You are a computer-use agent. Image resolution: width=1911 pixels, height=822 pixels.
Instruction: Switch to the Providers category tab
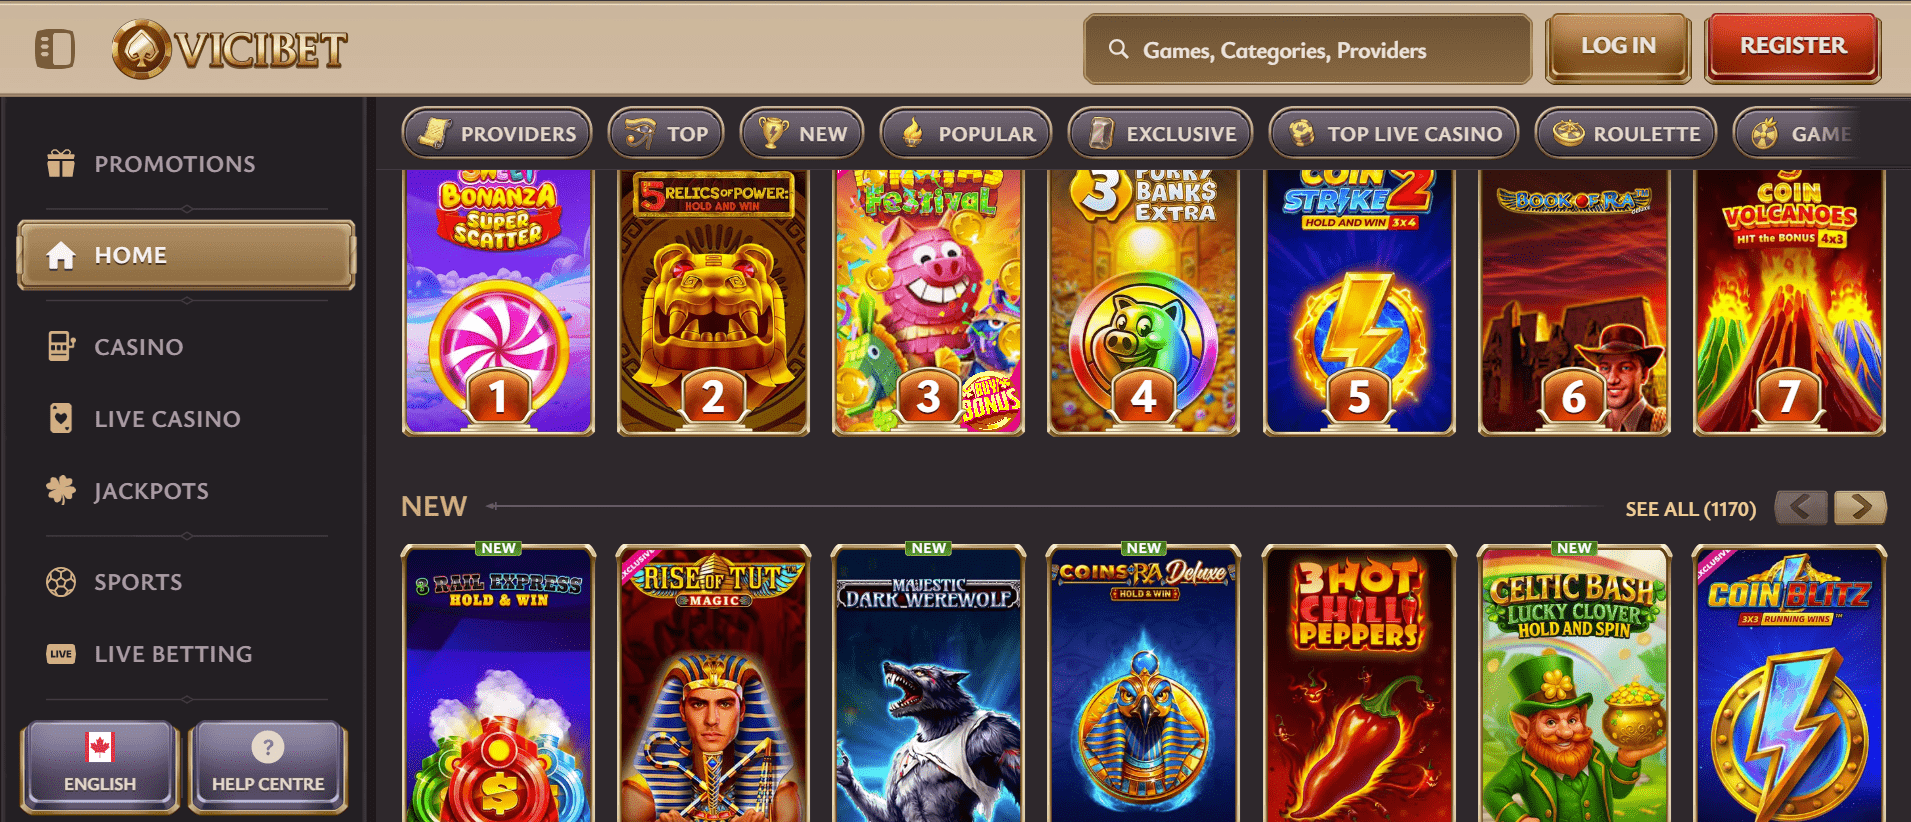[x=497, y=133]
